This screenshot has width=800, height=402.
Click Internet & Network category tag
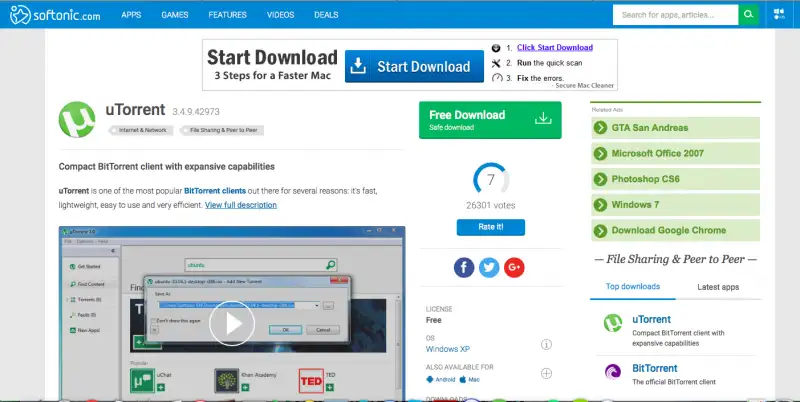pos(141,131)
